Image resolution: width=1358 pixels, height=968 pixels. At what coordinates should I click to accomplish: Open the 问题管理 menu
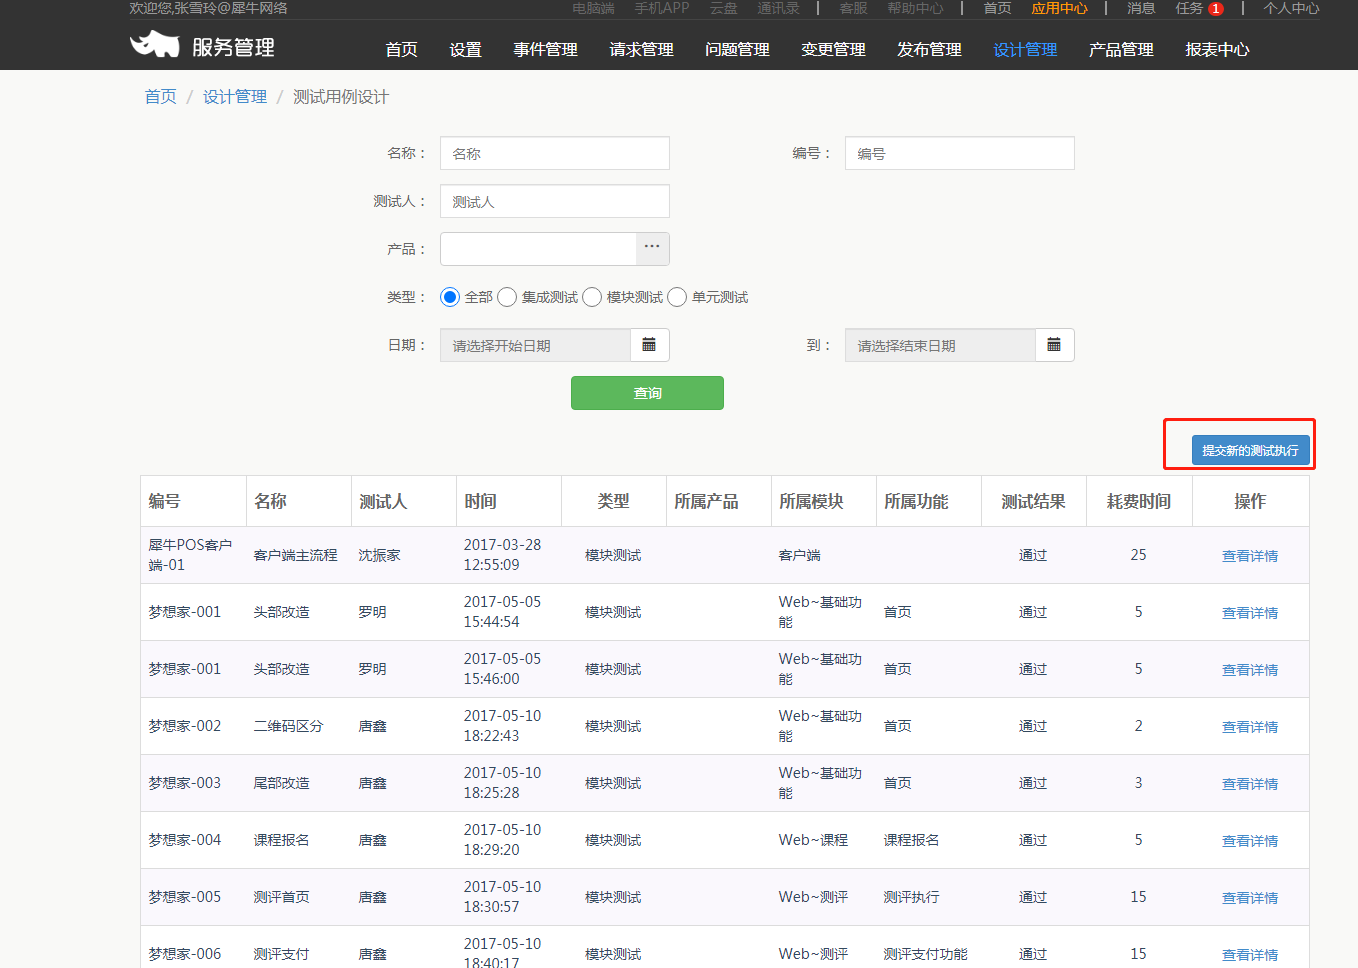point(737,49)
